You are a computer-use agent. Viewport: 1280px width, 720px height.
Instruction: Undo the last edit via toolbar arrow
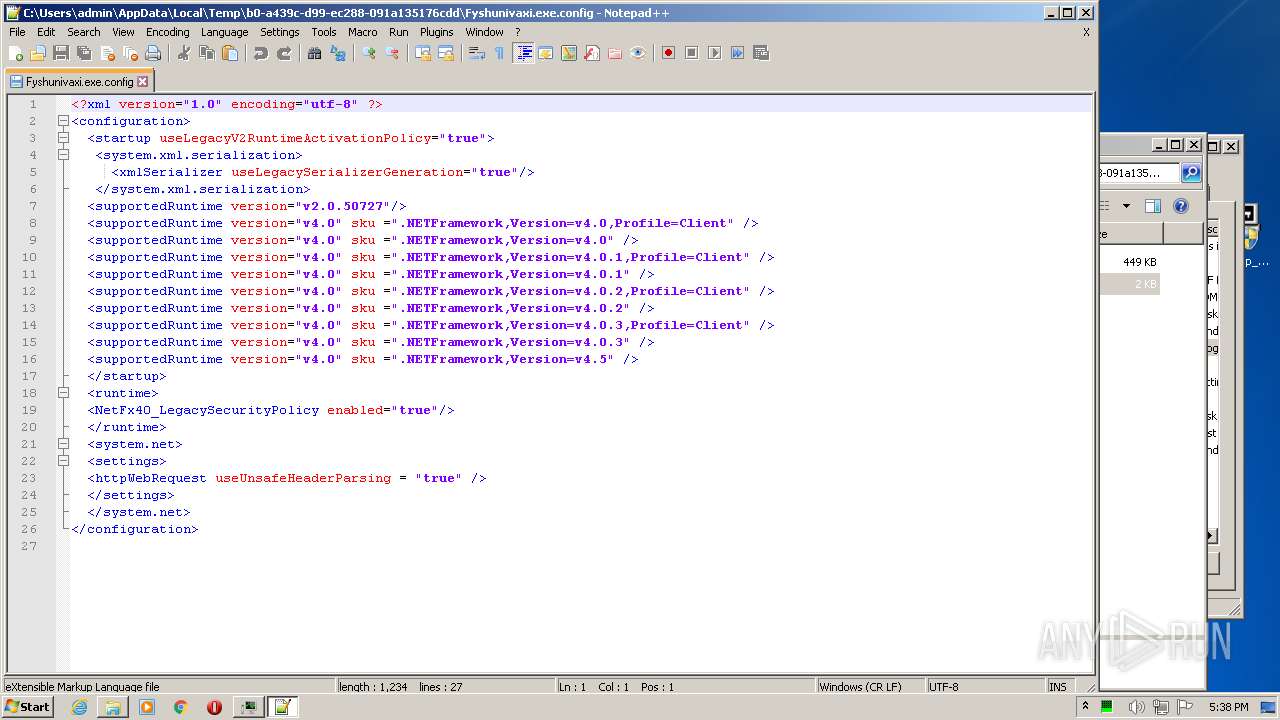tap(261, 53)
